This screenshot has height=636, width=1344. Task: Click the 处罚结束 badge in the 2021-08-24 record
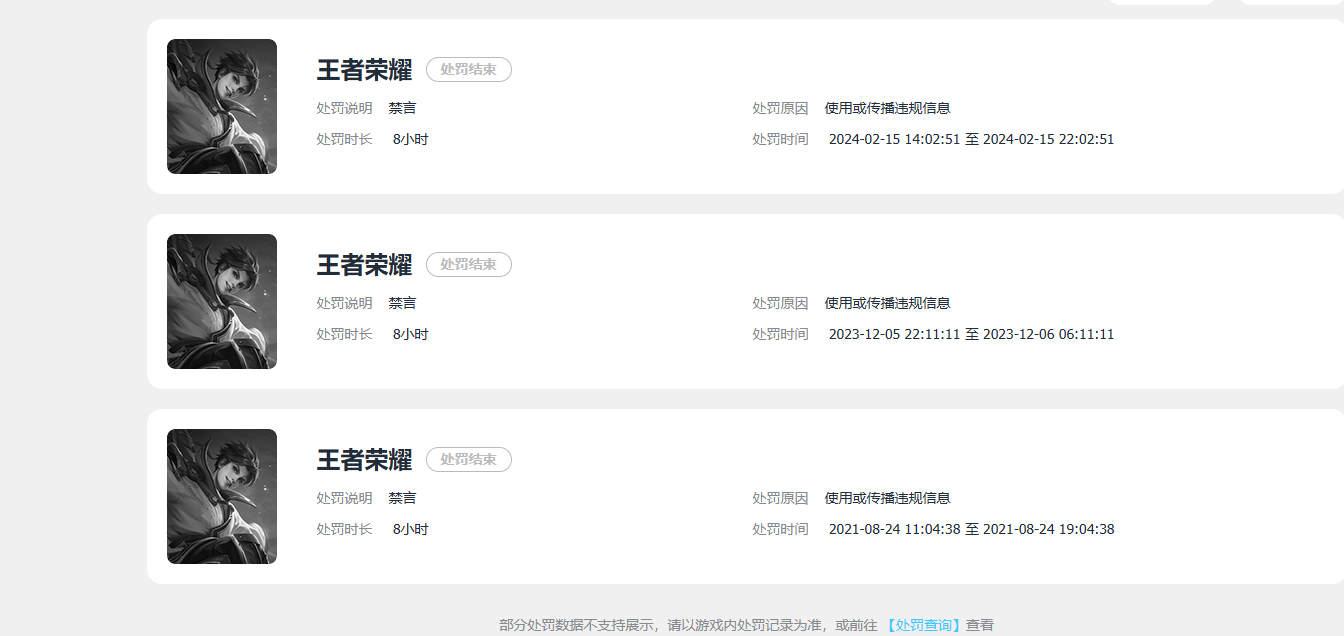click(x=469, y=459)
